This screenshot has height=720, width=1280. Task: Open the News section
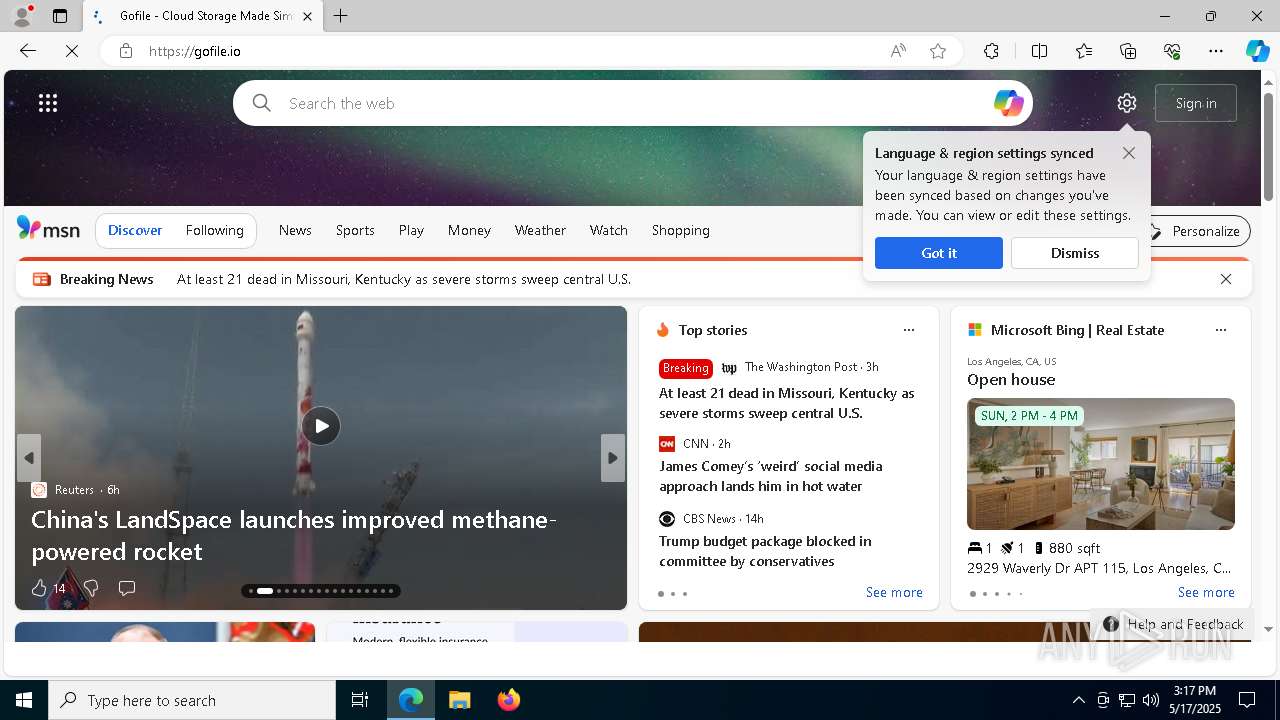pos(295,230)
